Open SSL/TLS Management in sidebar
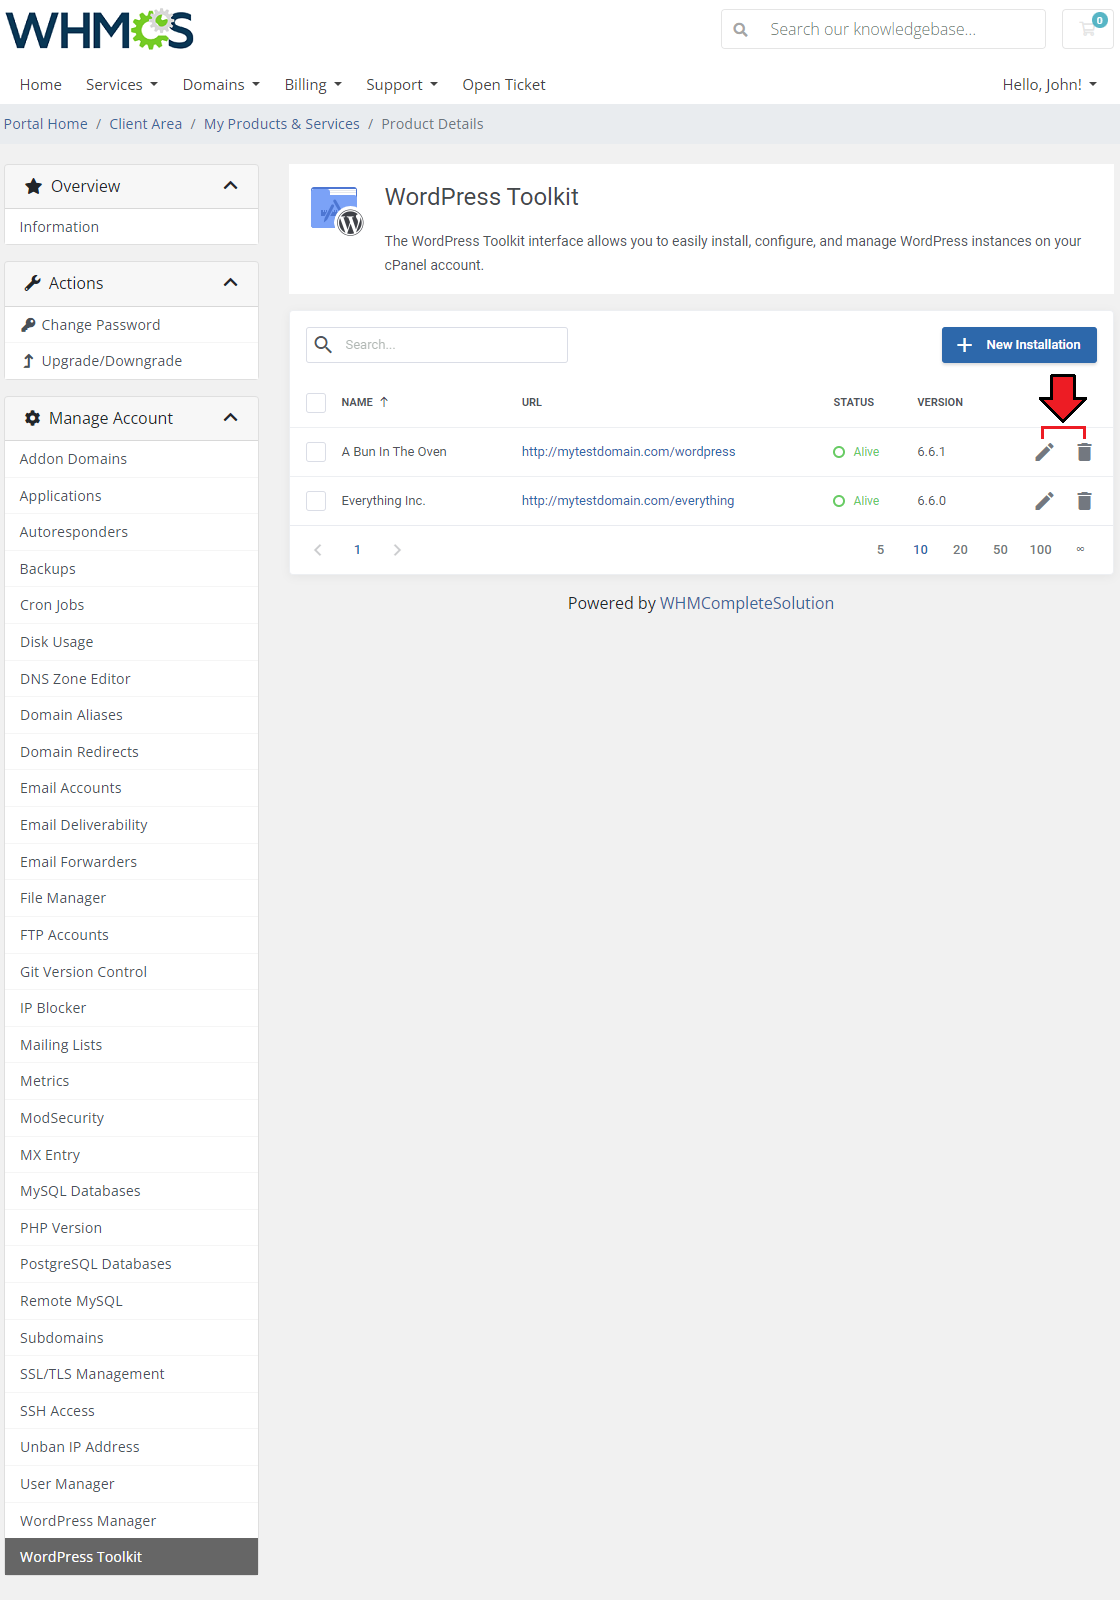1120x1600 pixels. click(132, 1374)
